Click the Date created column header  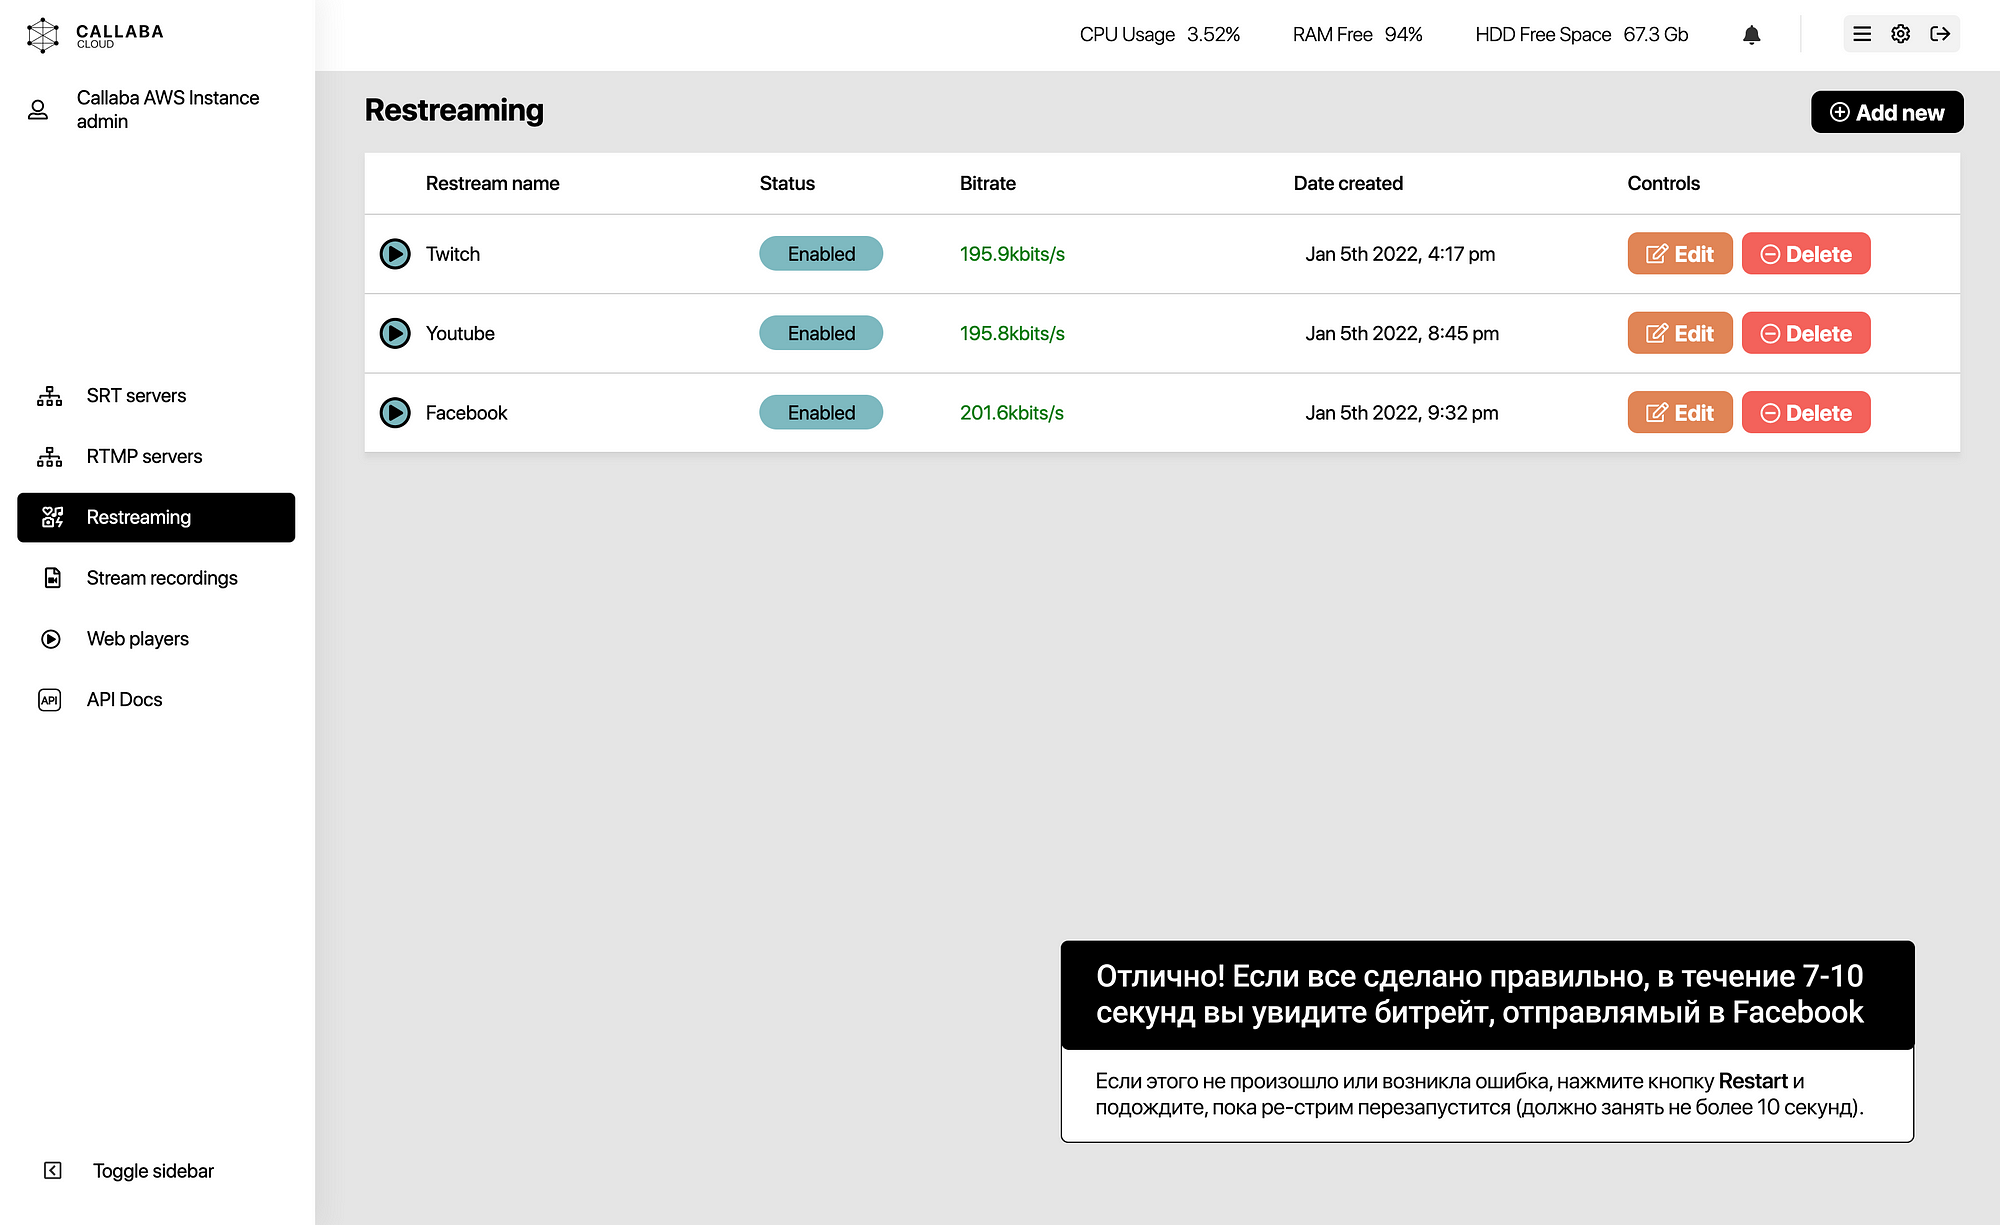pyautogui.click(x=1348, y=183)
